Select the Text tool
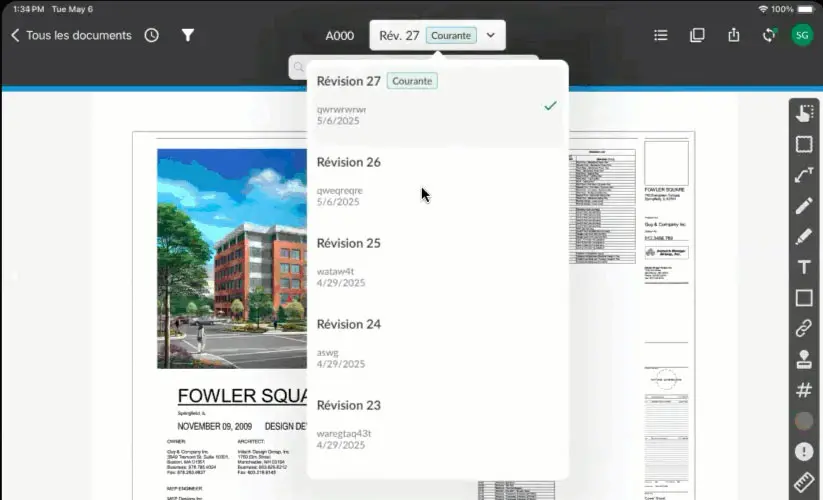 coord(804,267)
